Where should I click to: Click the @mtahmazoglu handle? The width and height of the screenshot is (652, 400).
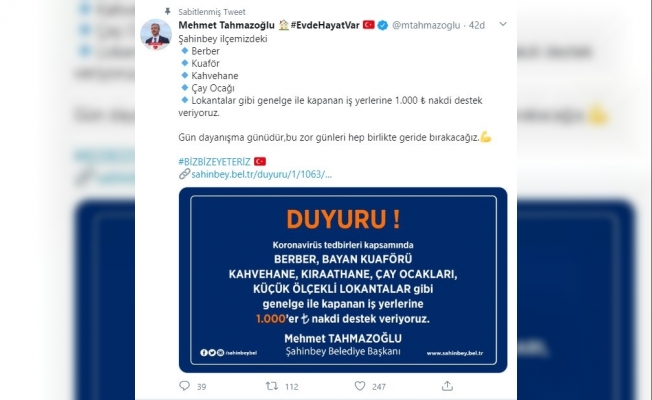426,25
